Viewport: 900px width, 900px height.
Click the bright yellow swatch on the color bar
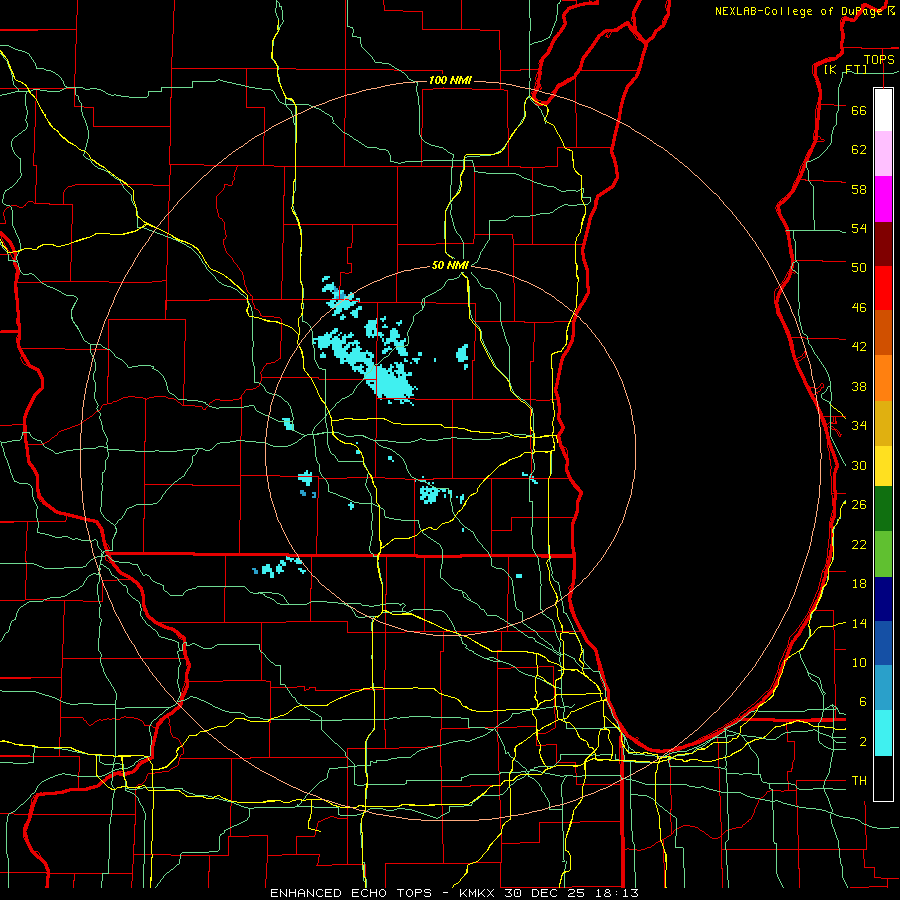tap(883, 466)
